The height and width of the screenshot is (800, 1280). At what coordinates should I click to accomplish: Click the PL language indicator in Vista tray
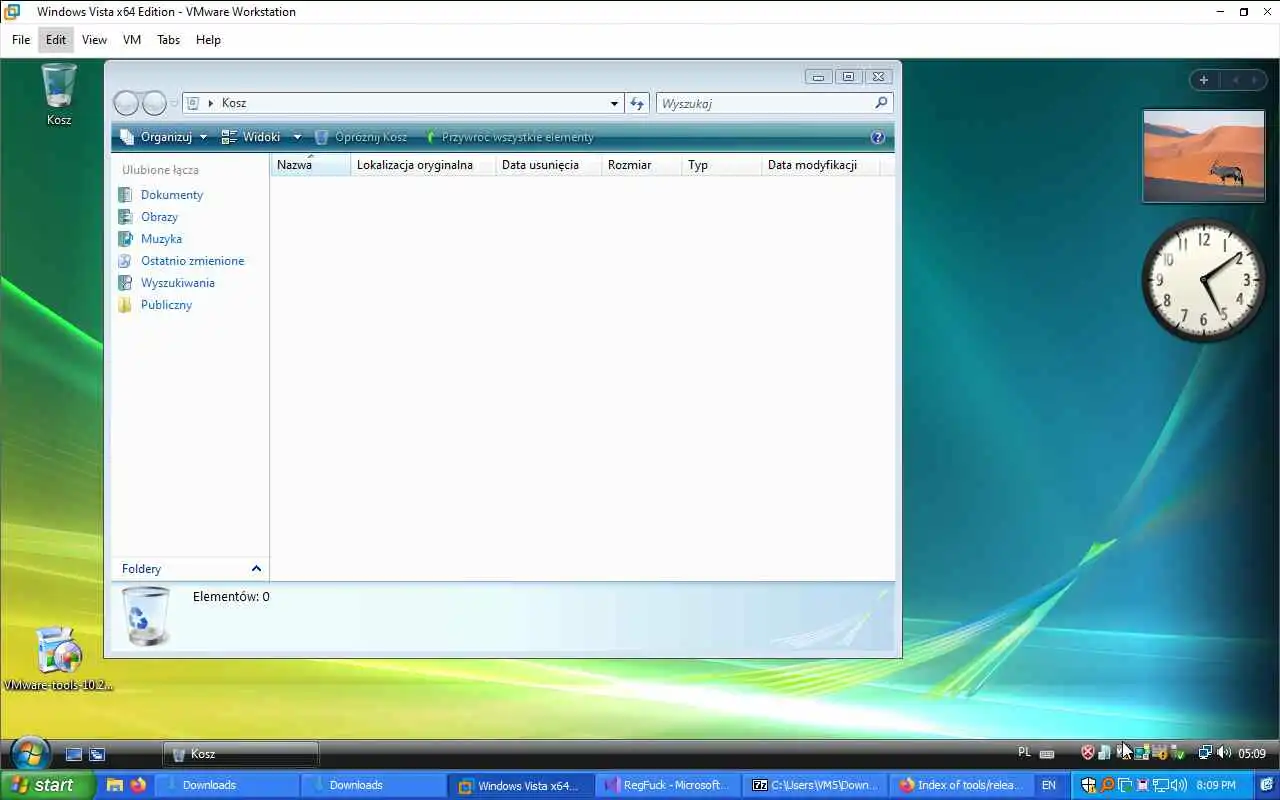[x=1024, y=753]
